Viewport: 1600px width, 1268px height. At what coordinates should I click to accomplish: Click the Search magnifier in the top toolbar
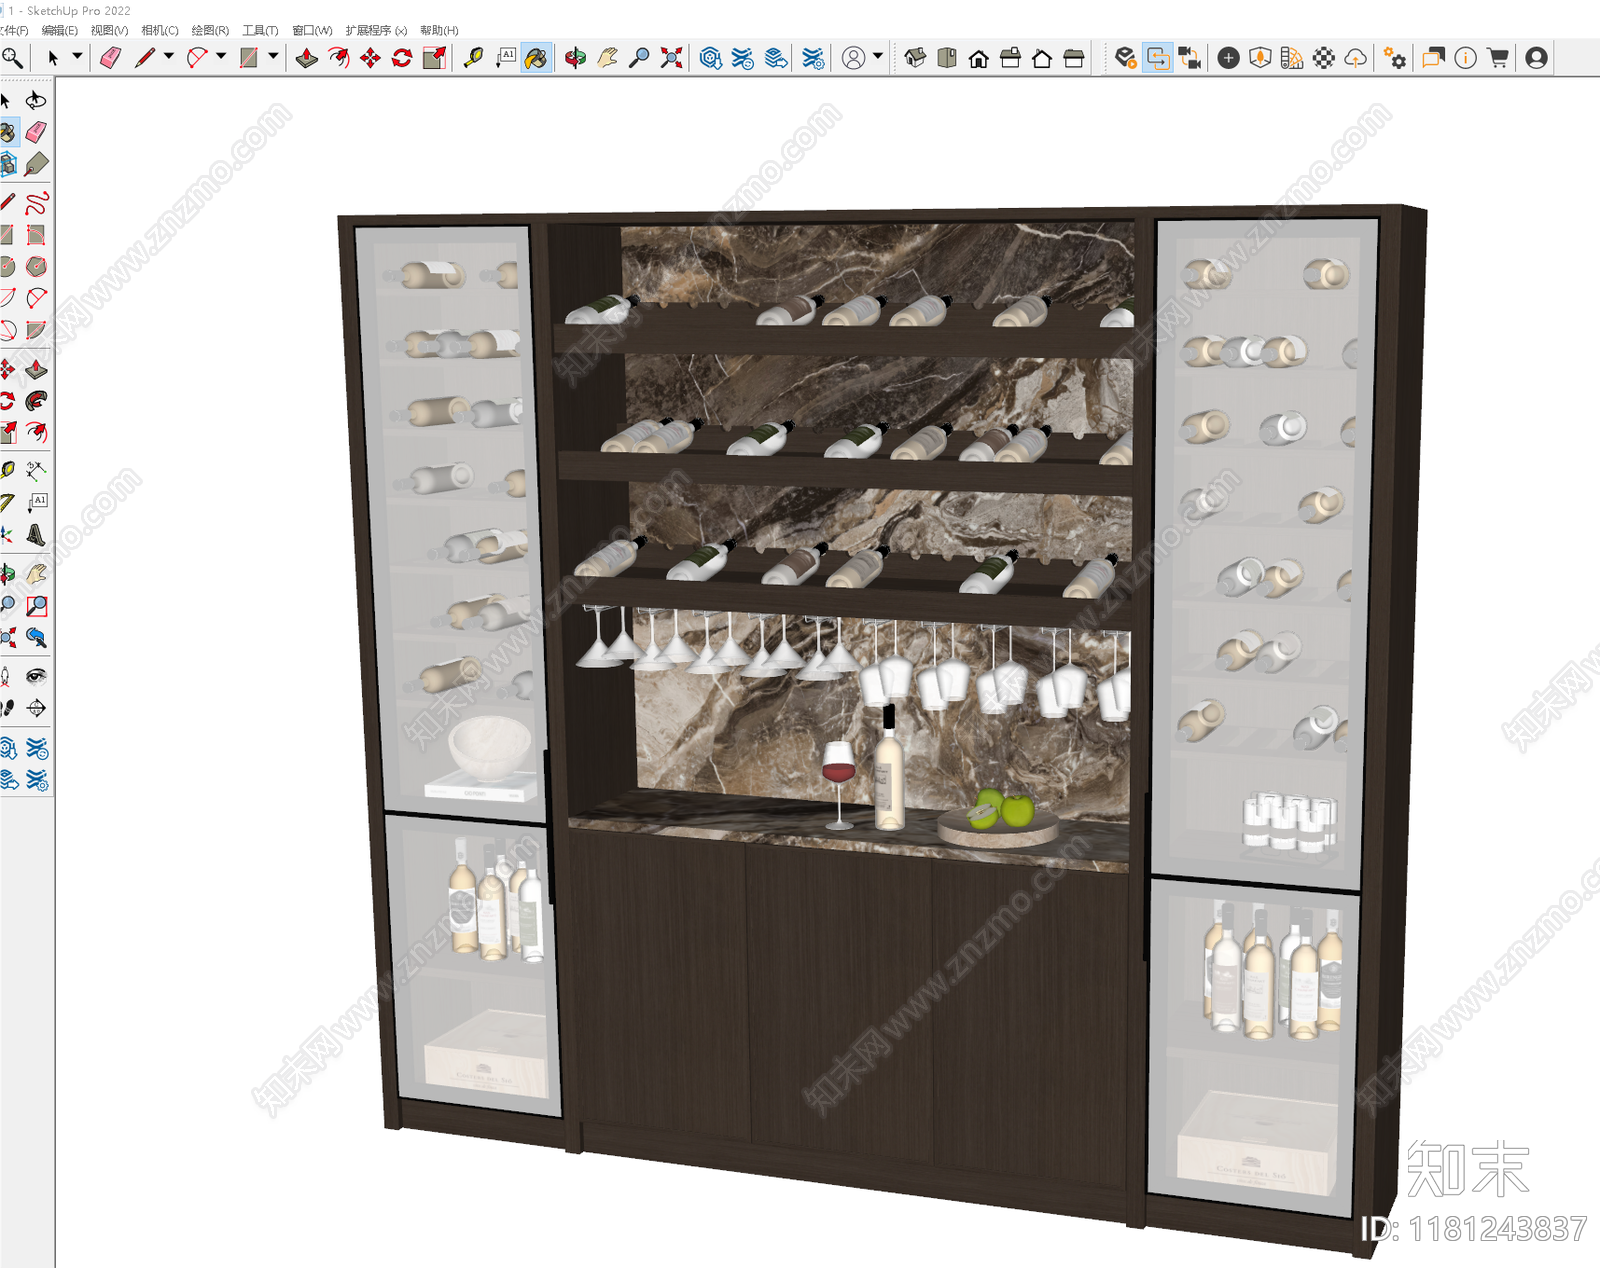pos(12,58)
